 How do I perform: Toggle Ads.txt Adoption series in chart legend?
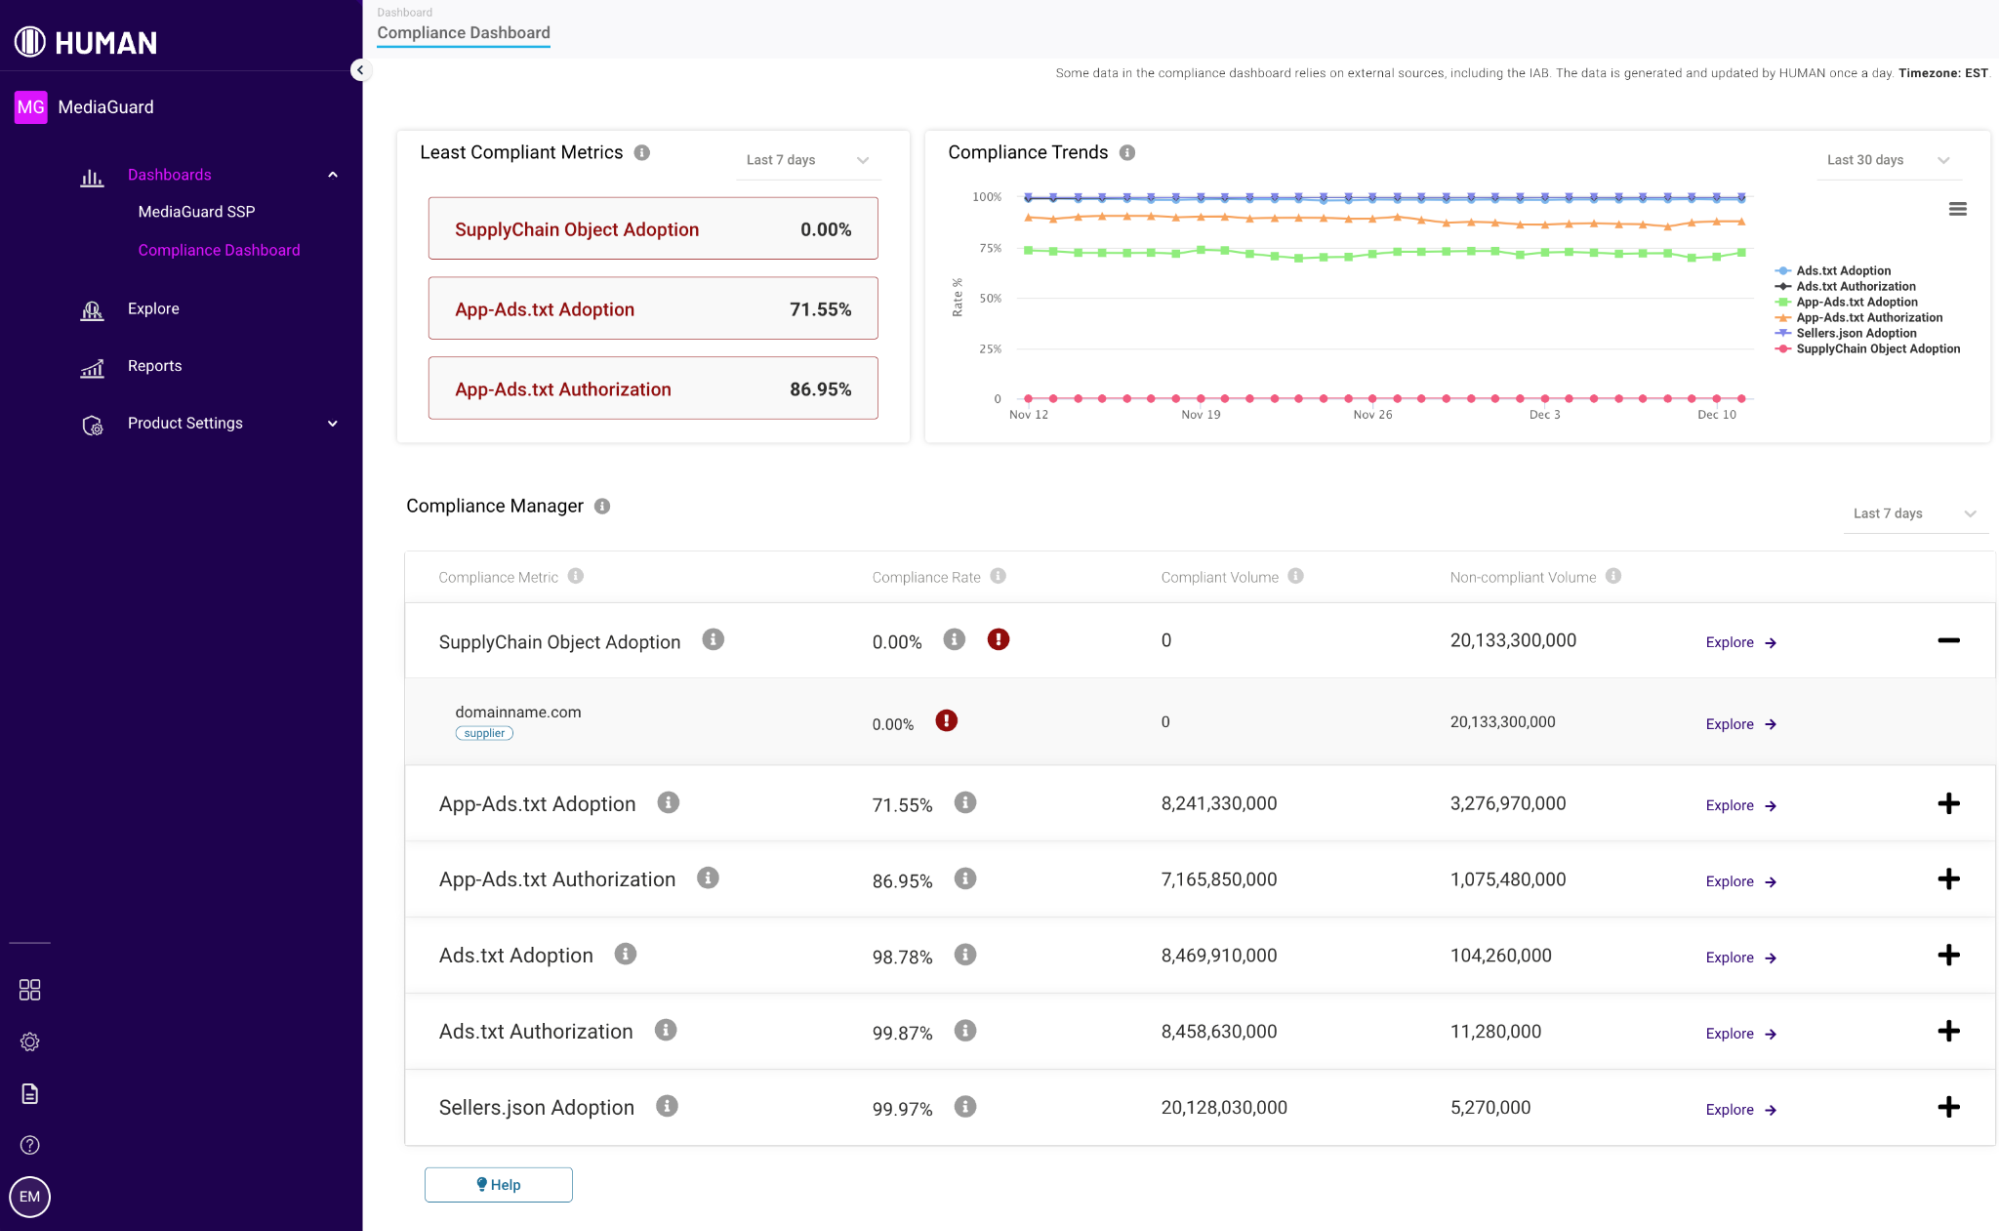(1833, 271)
